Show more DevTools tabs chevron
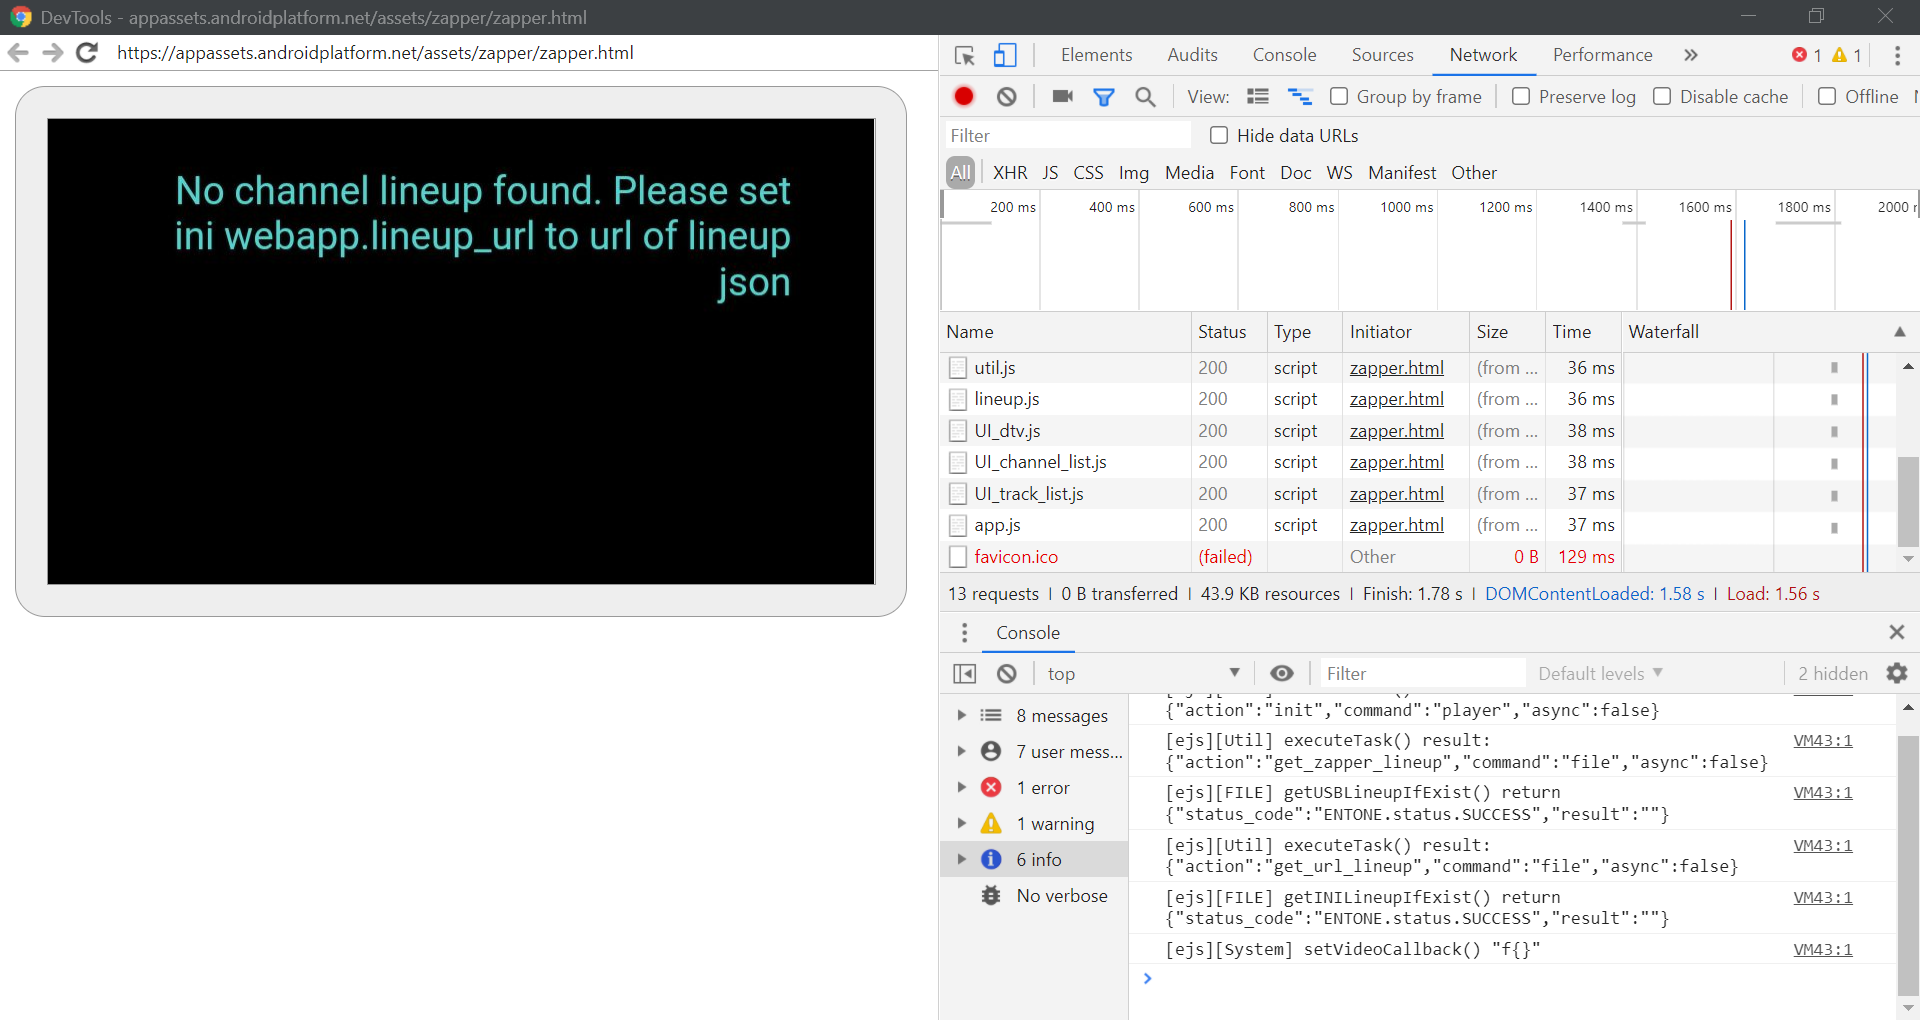 coord(1691,55)
